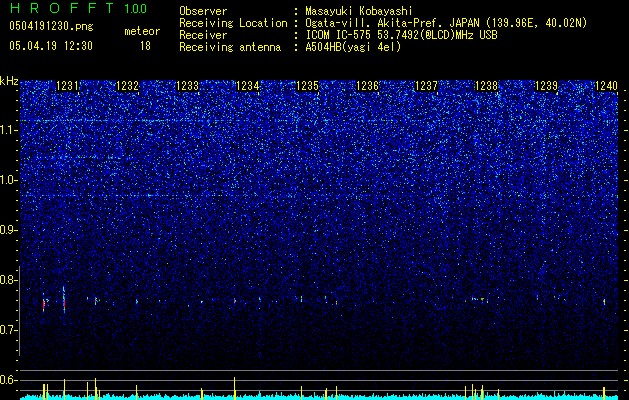Click the 1231 time marker
Image resolution: width=629 pixels, height=400 pixels.
click(x=67, y=86)
